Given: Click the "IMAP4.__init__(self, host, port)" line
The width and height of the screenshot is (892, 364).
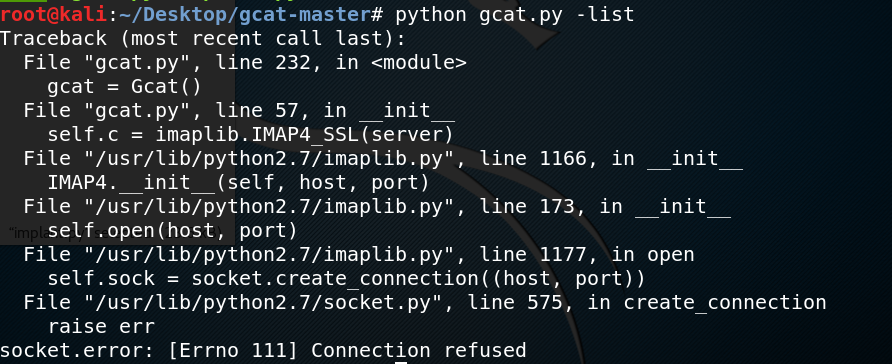Looking at the screenshot, I should coord(238,183).
